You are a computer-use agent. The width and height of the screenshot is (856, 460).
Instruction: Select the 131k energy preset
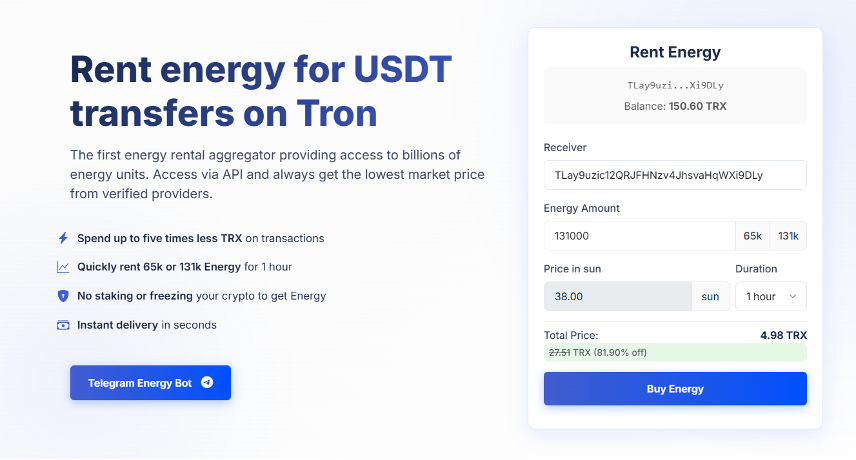click(x=788, y=236)
